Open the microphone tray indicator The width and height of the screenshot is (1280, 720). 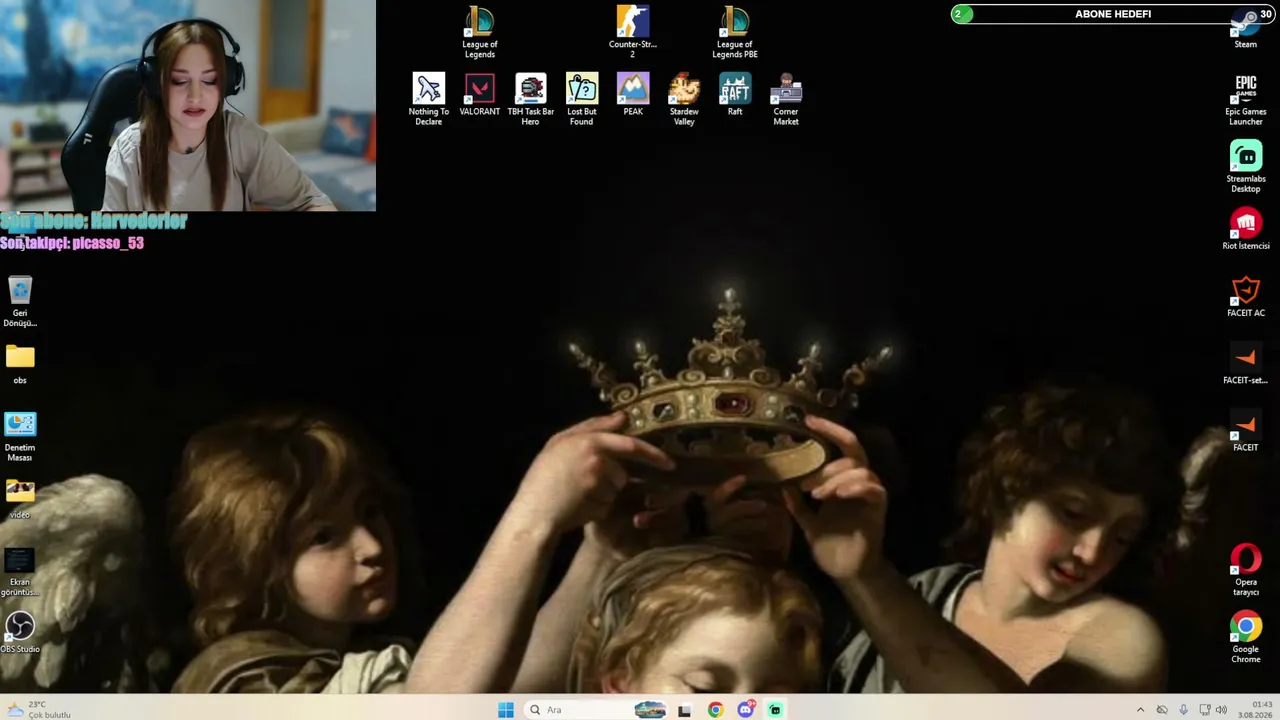(x=1183, y=710)
